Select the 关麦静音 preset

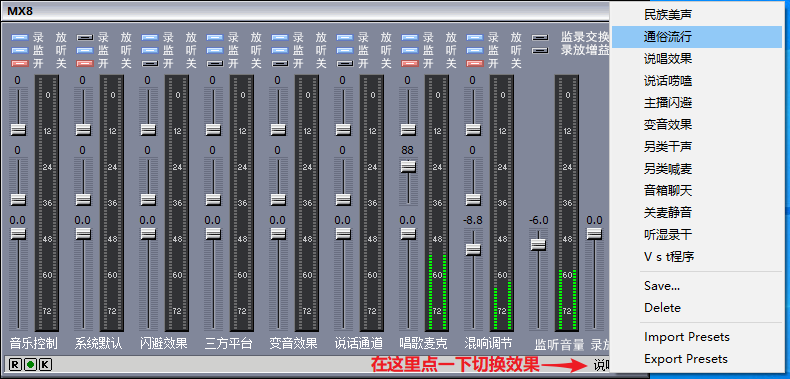click(x=697, y=213)
